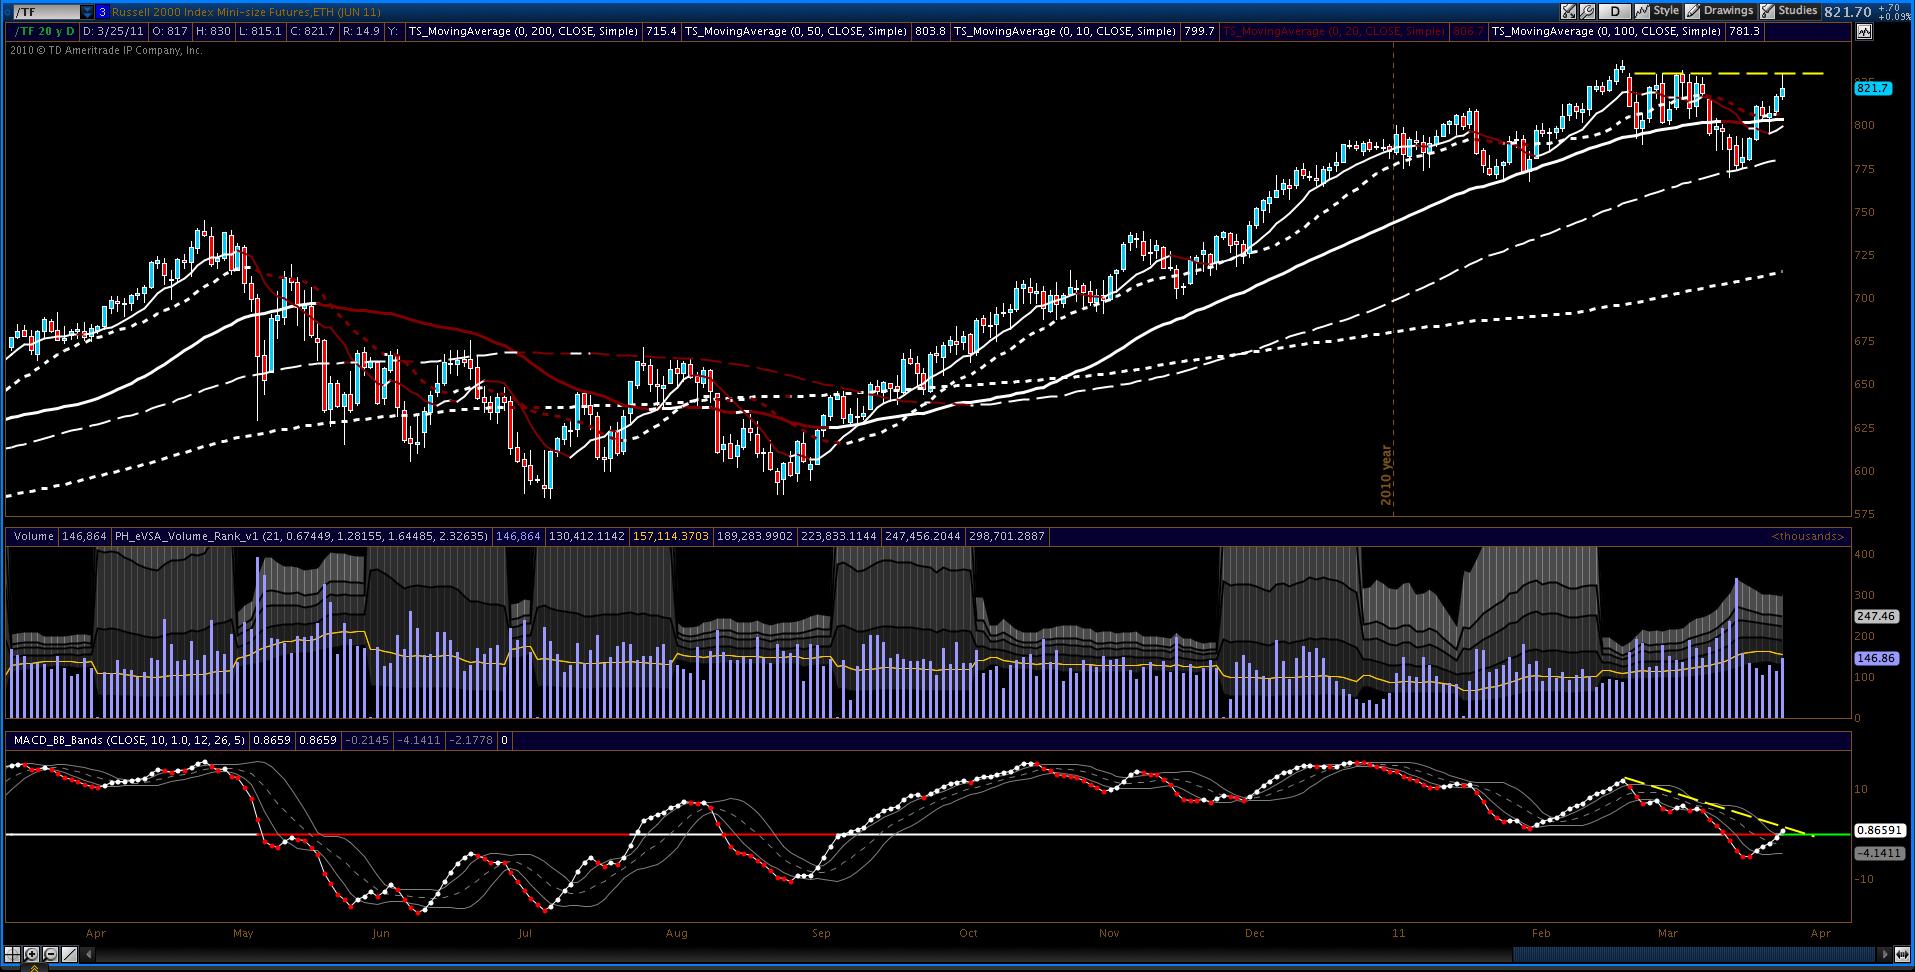This screenshot has height=972, width=1915.
Task: Click the blue number 3 badge
Action: tap(102, 12)
